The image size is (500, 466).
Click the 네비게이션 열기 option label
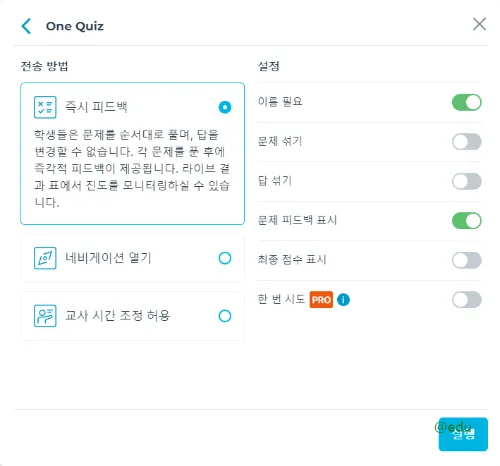click(x=108, y=258)
